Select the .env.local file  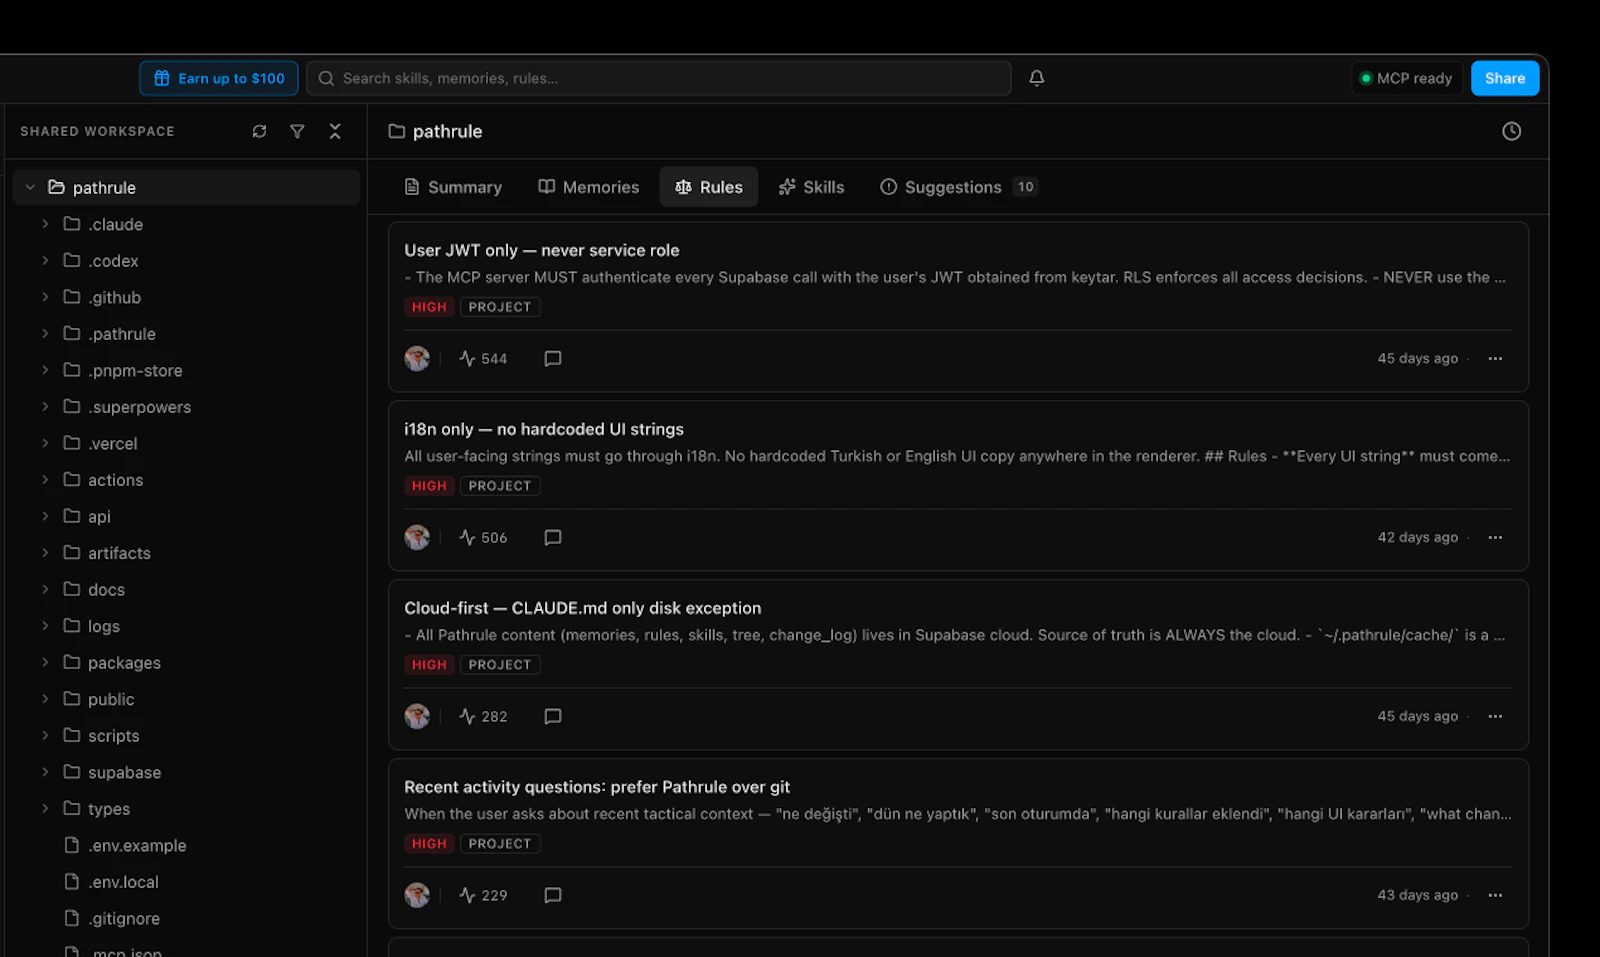tap(187, 882)
